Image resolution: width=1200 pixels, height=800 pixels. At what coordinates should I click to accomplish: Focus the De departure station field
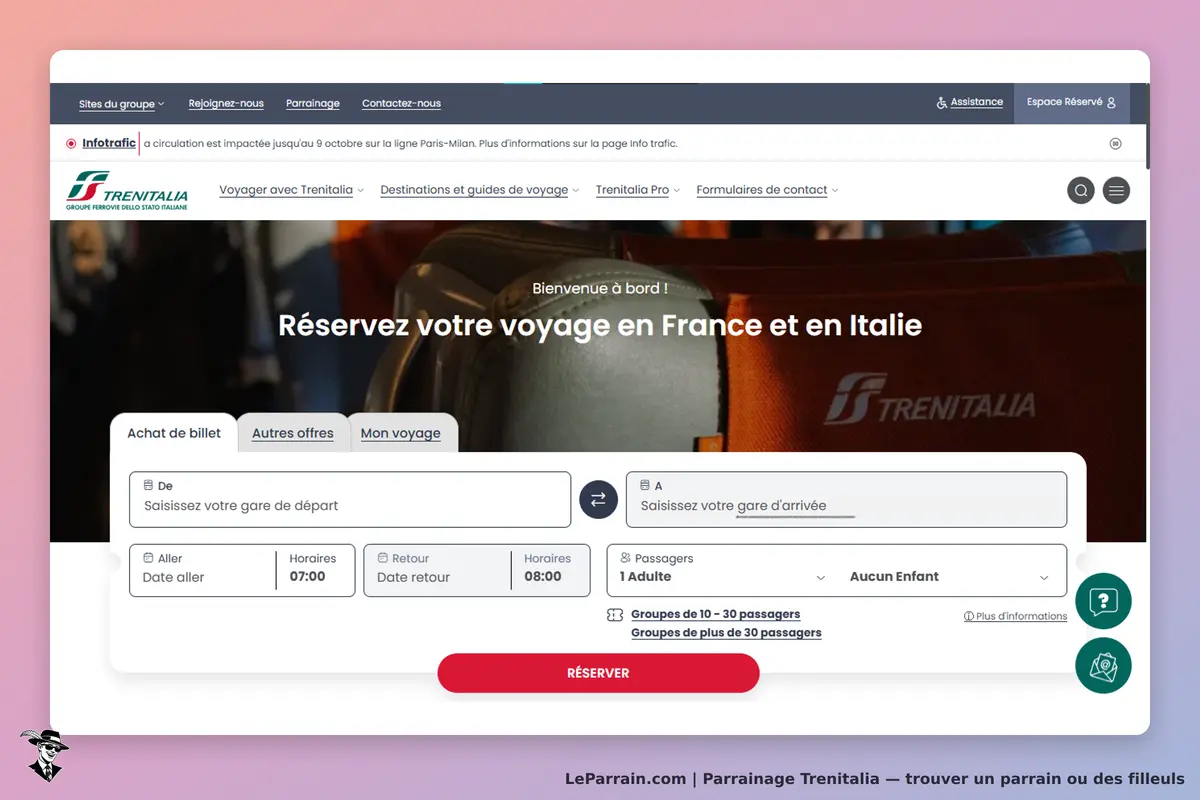click(x=350, y=499)
